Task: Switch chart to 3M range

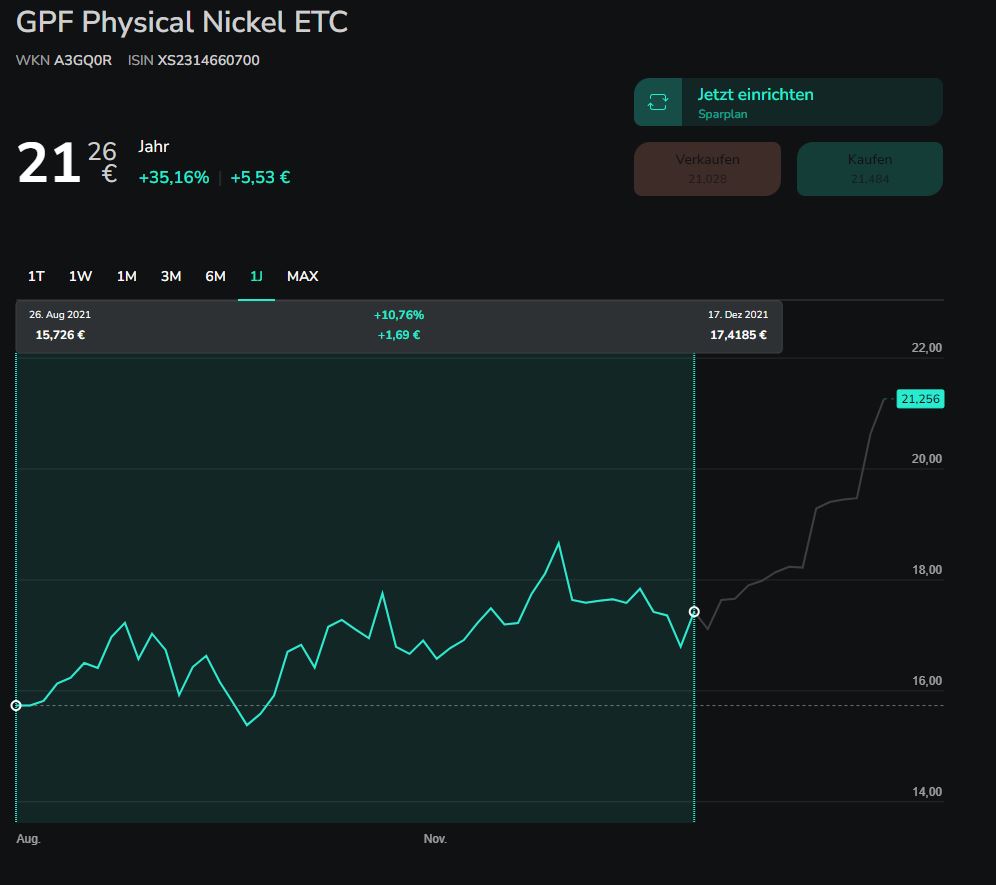Action: pyautogui.click(x=171, y=276)
